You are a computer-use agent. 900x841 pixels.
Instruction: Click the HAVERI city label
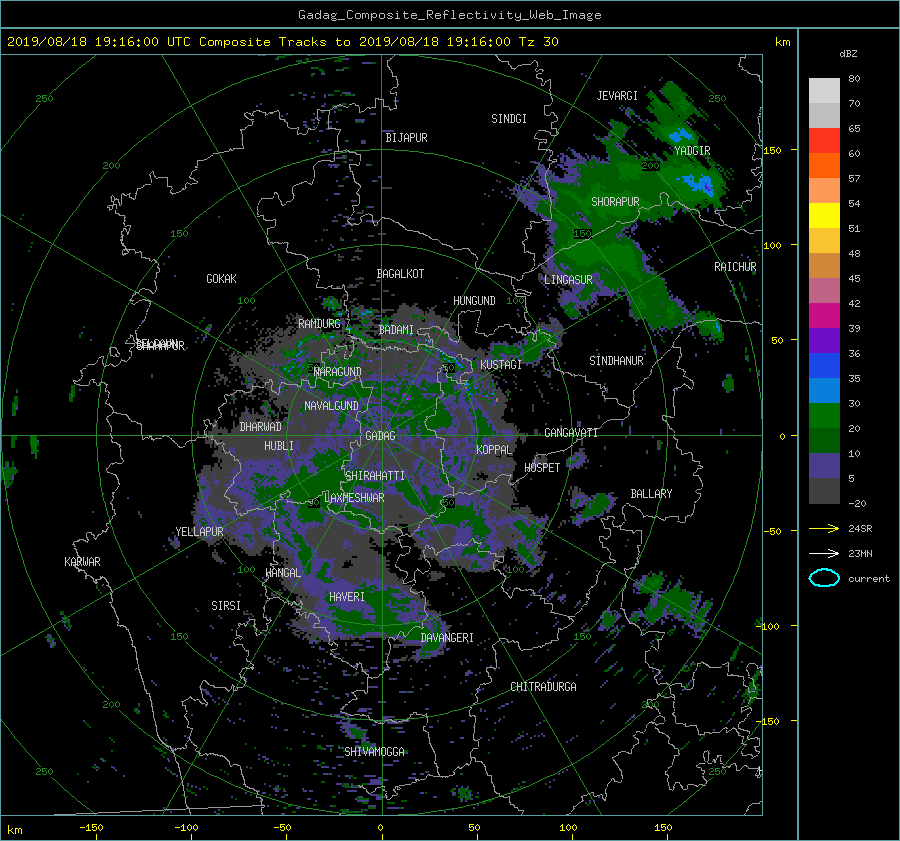pyautogui.click(x=347, y=597)
